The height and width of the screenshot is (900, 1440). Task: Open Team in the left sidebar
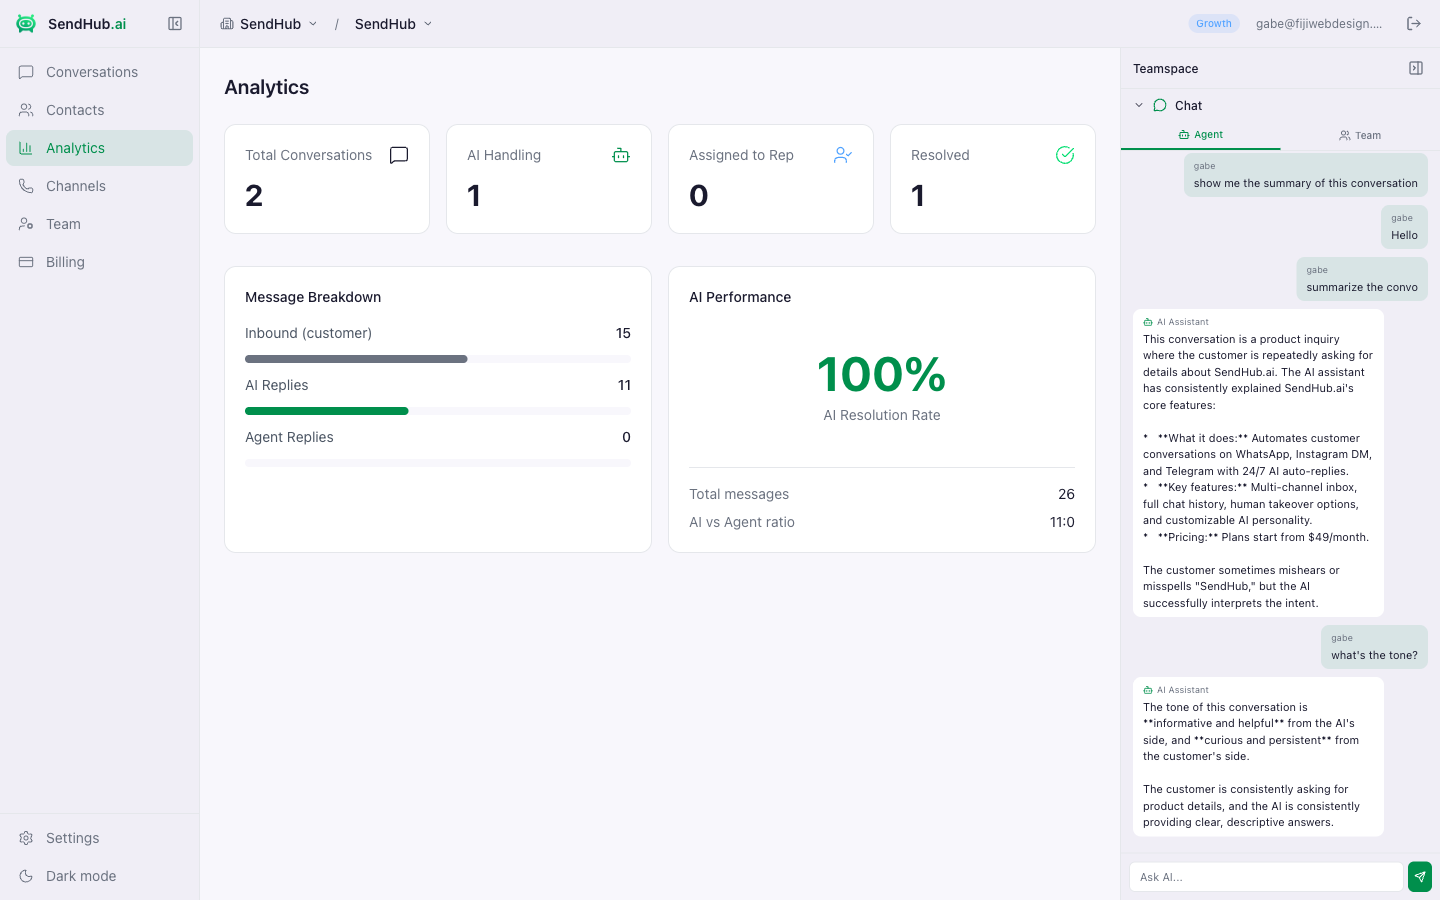100,224
